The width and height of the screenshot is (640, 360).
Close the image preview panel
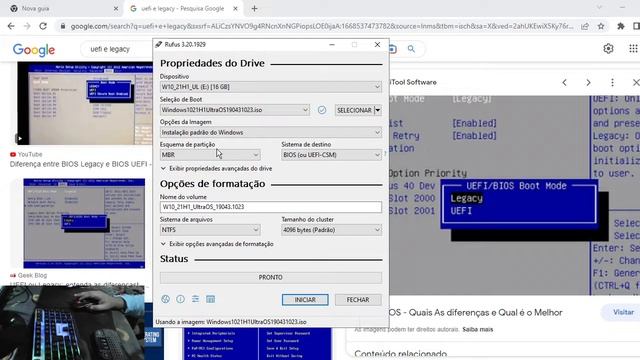coord(636,82)
